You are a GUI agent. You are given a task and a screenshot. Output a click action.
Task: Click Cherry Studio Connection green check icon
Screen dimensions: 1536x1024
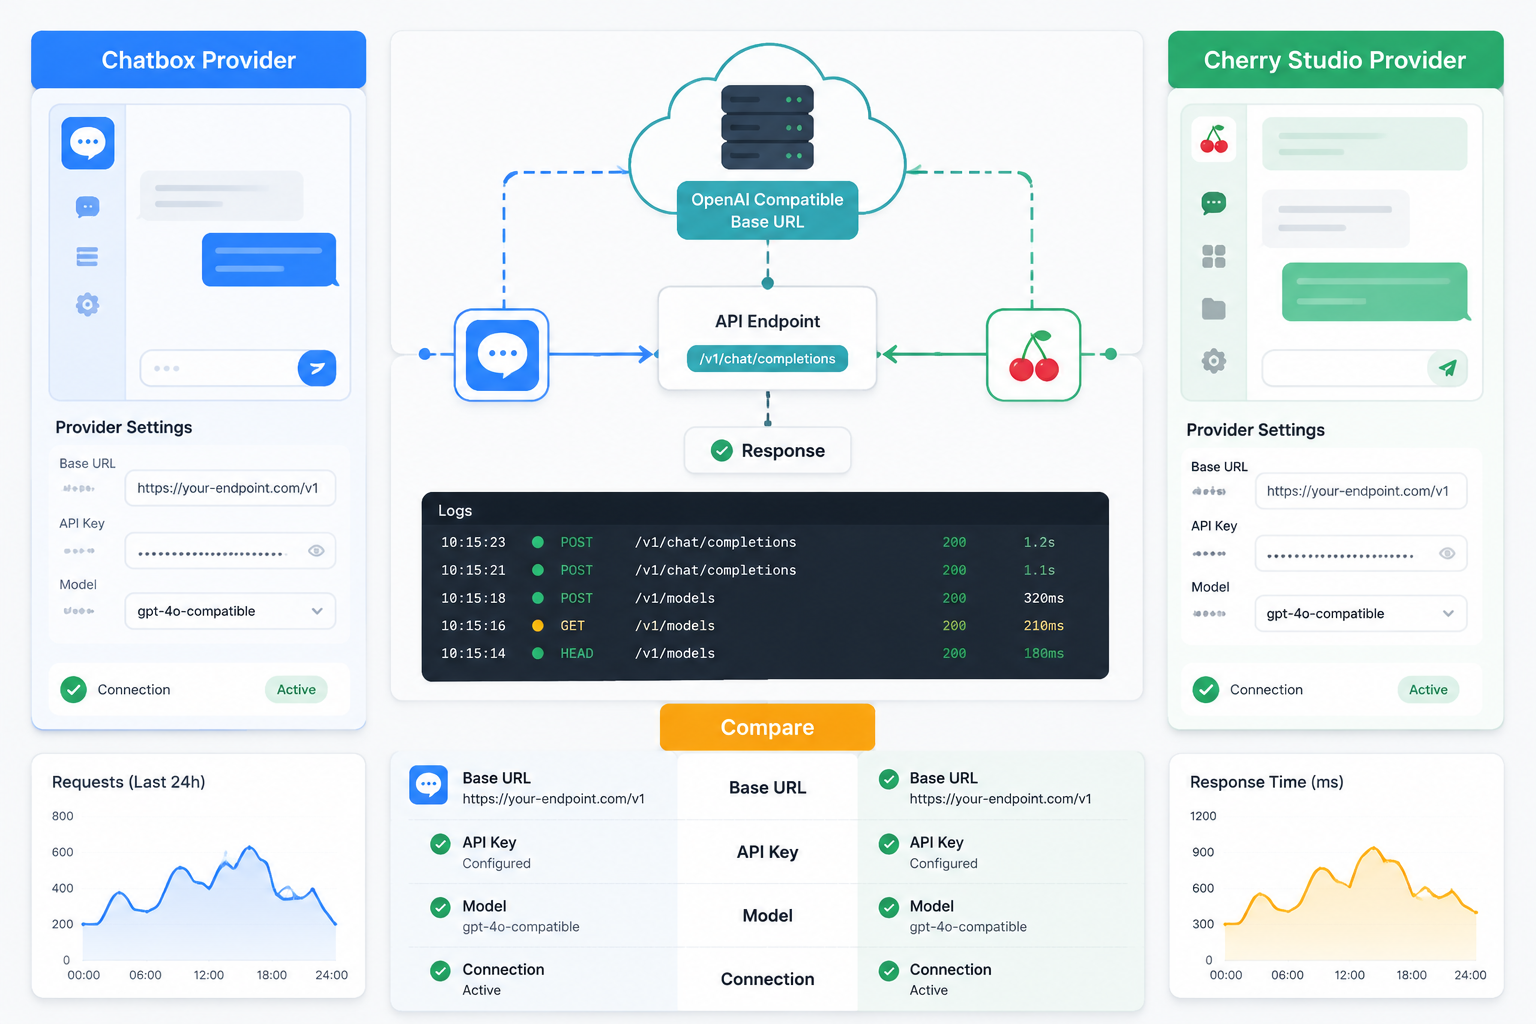coord(1206,690)
